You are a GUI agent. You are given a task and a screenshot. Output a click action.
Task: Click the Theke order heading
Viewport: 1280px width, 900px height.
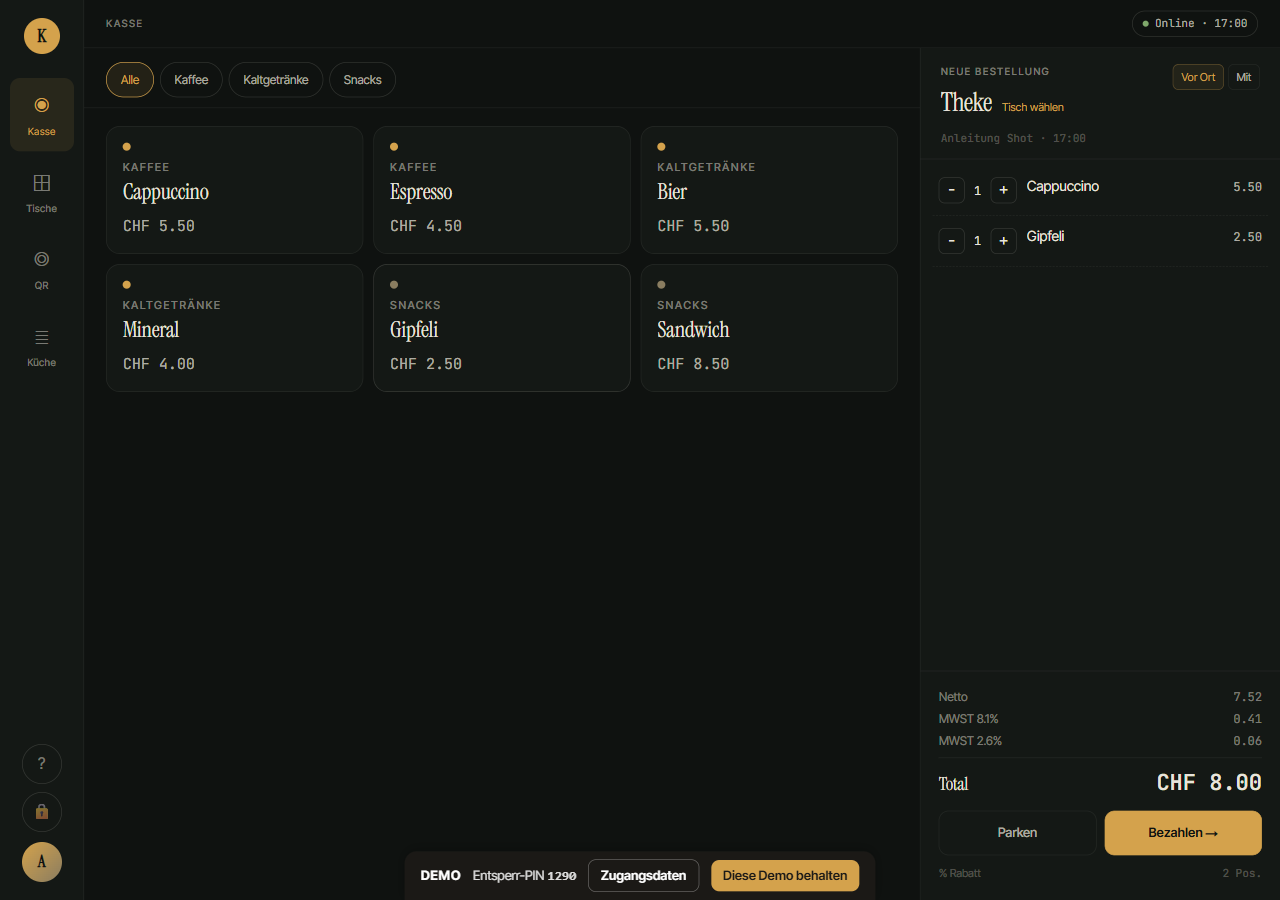point(966,102)
